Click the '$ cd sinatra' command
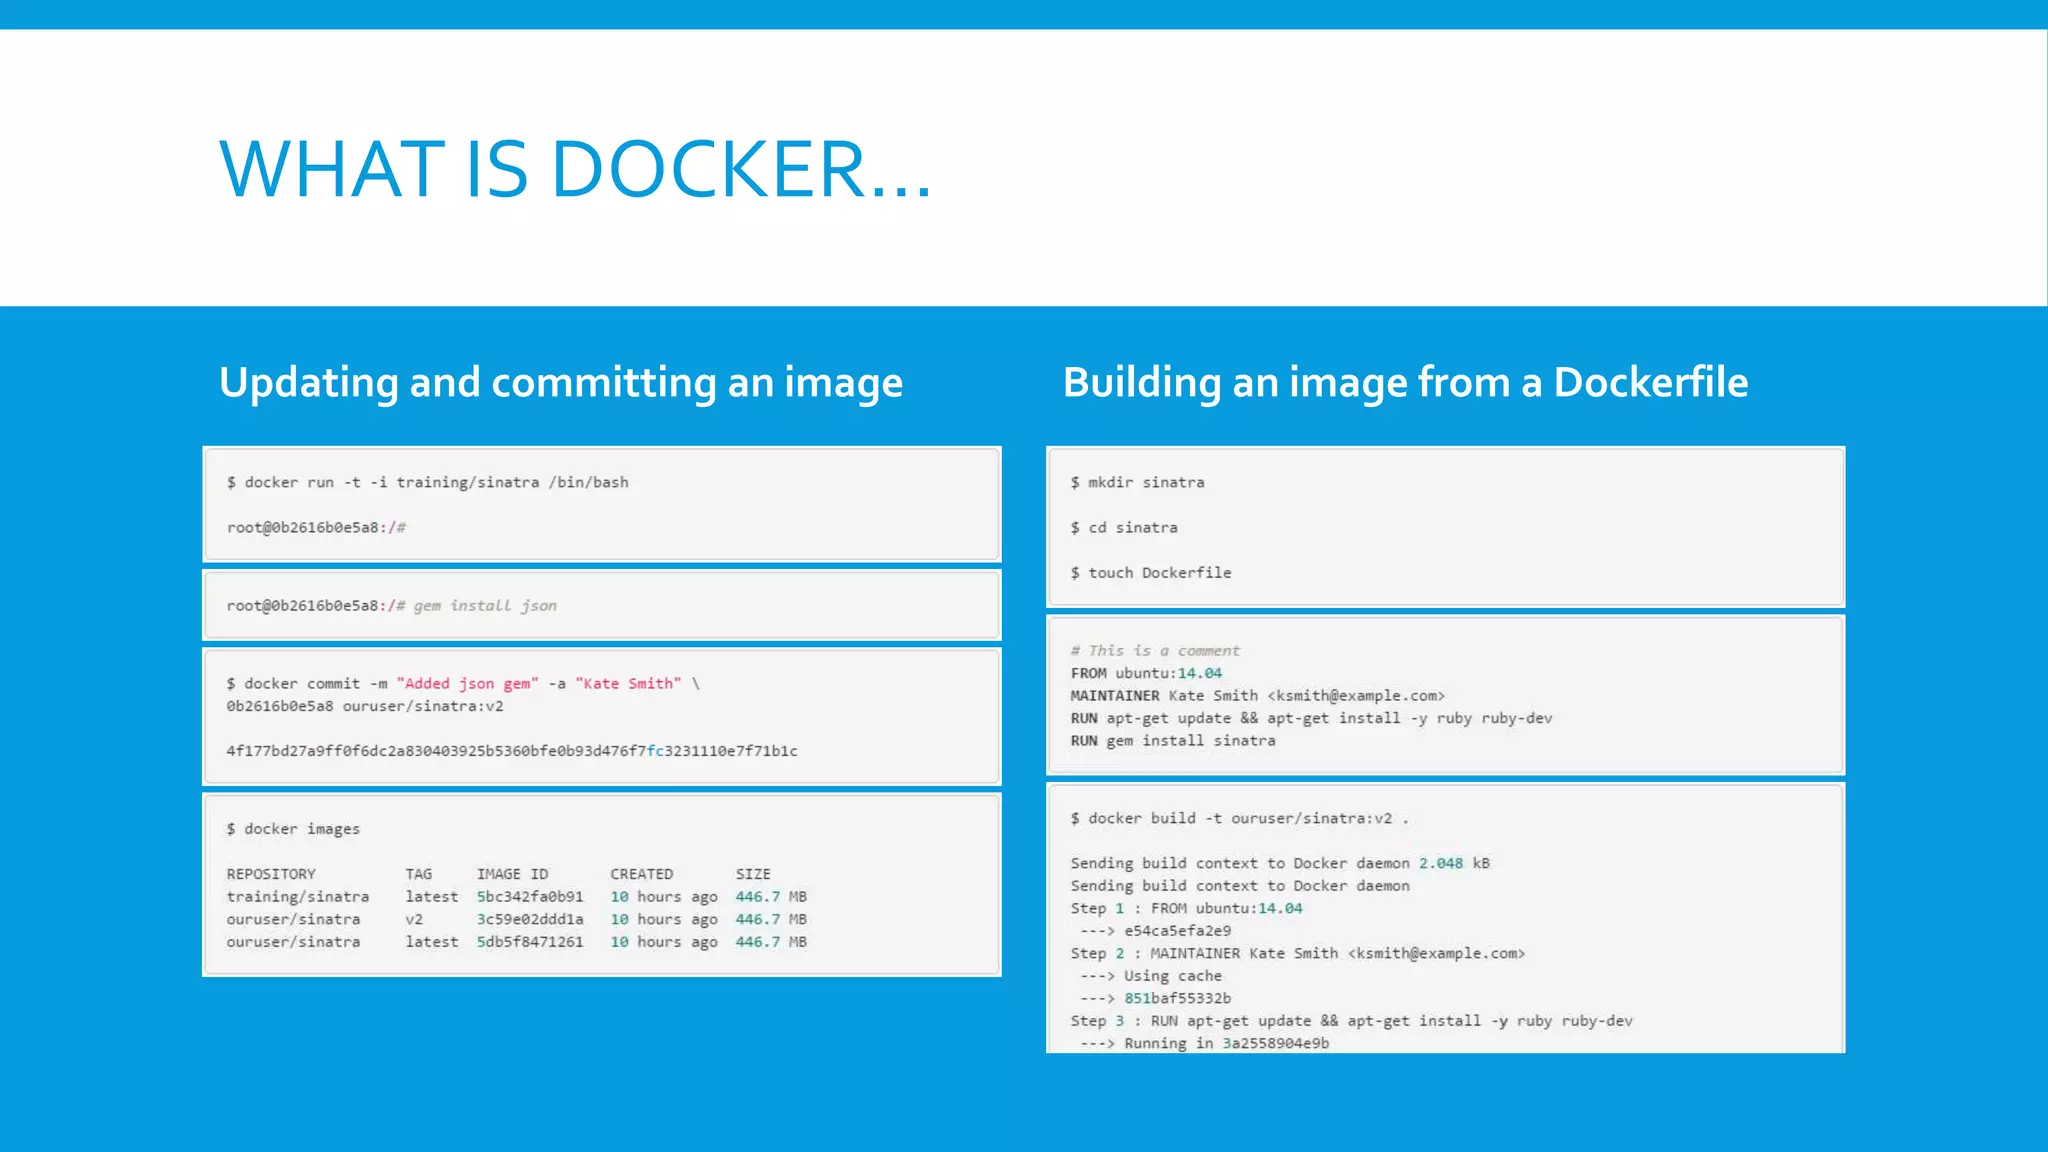 tap(1124, 527)
